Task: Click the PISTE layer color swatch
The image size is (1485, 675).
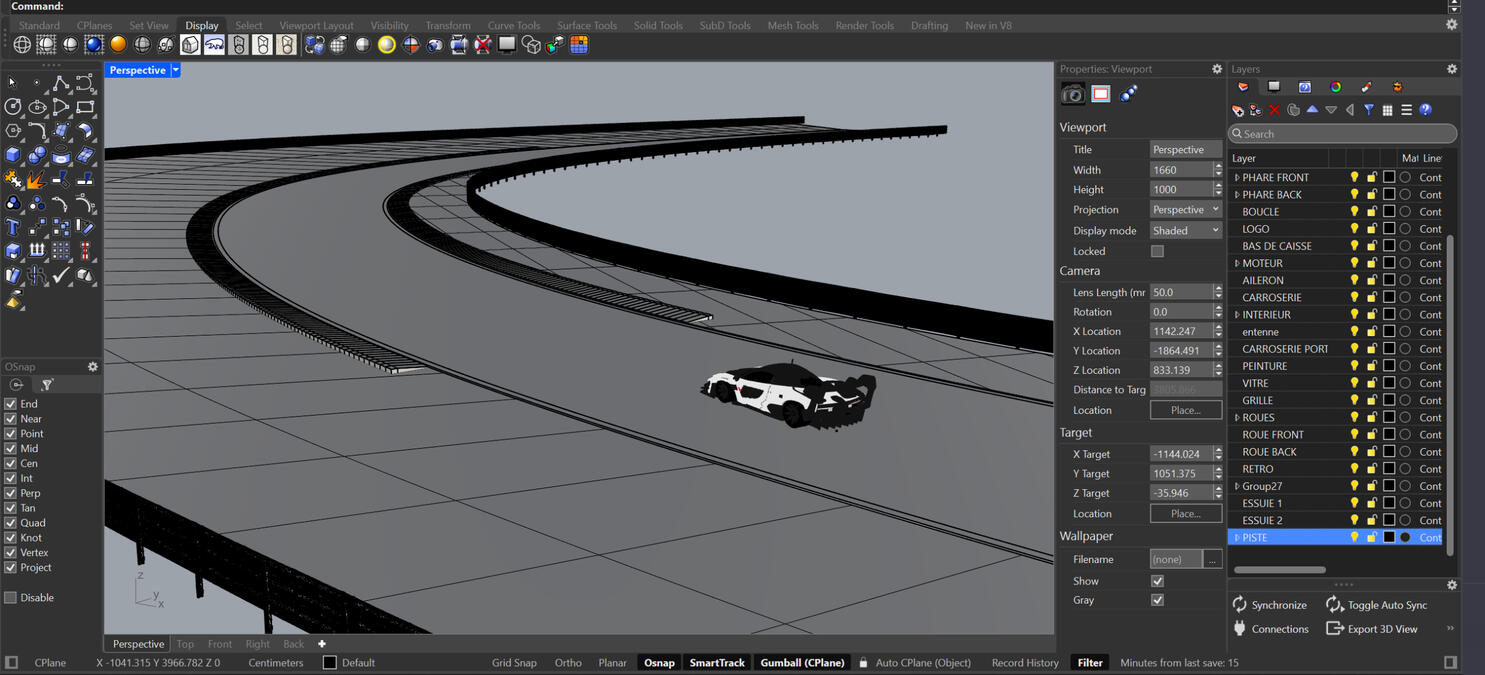Action: pyautogui.click(x=1388, y=537)
